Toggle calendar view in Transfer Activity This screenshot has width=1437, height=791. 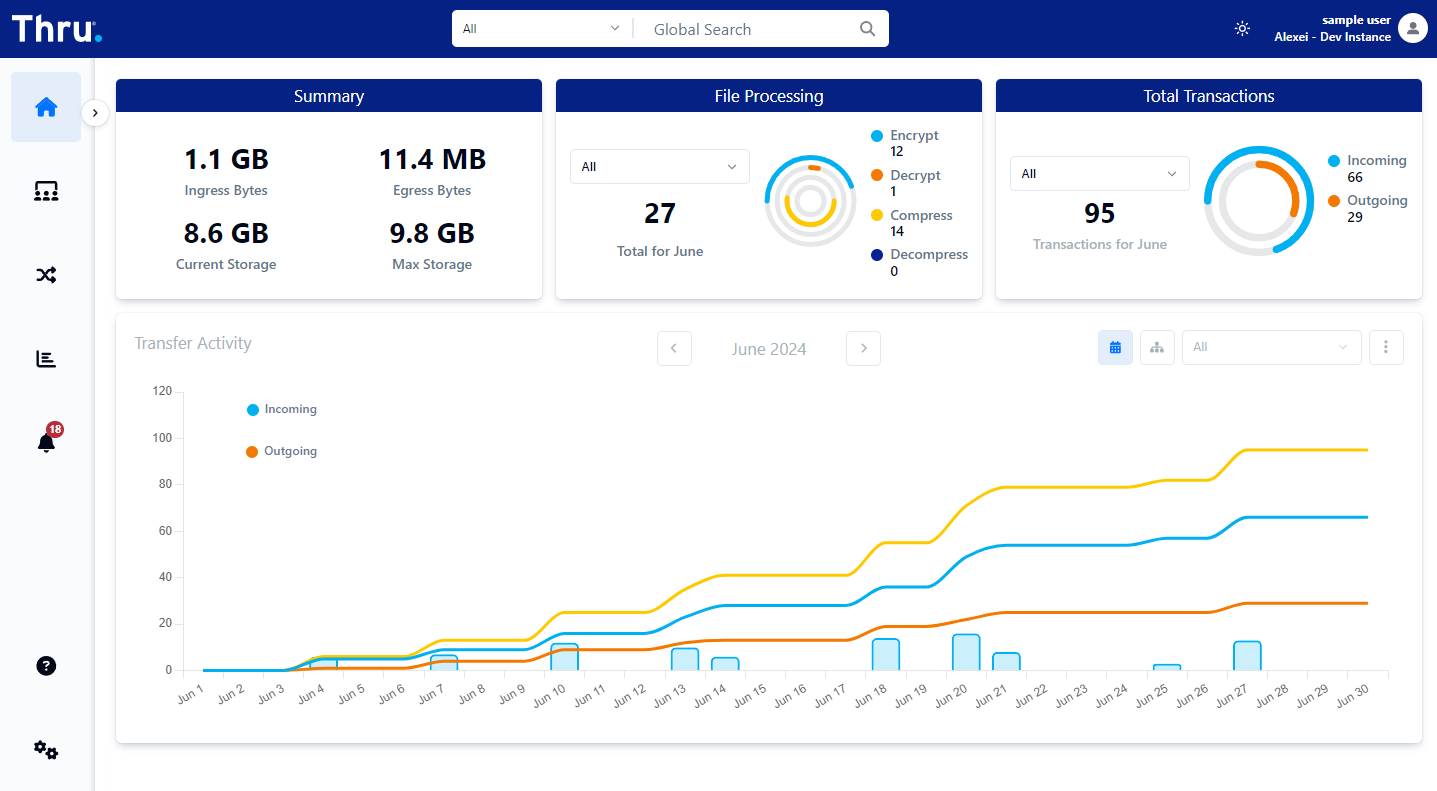1115,347
